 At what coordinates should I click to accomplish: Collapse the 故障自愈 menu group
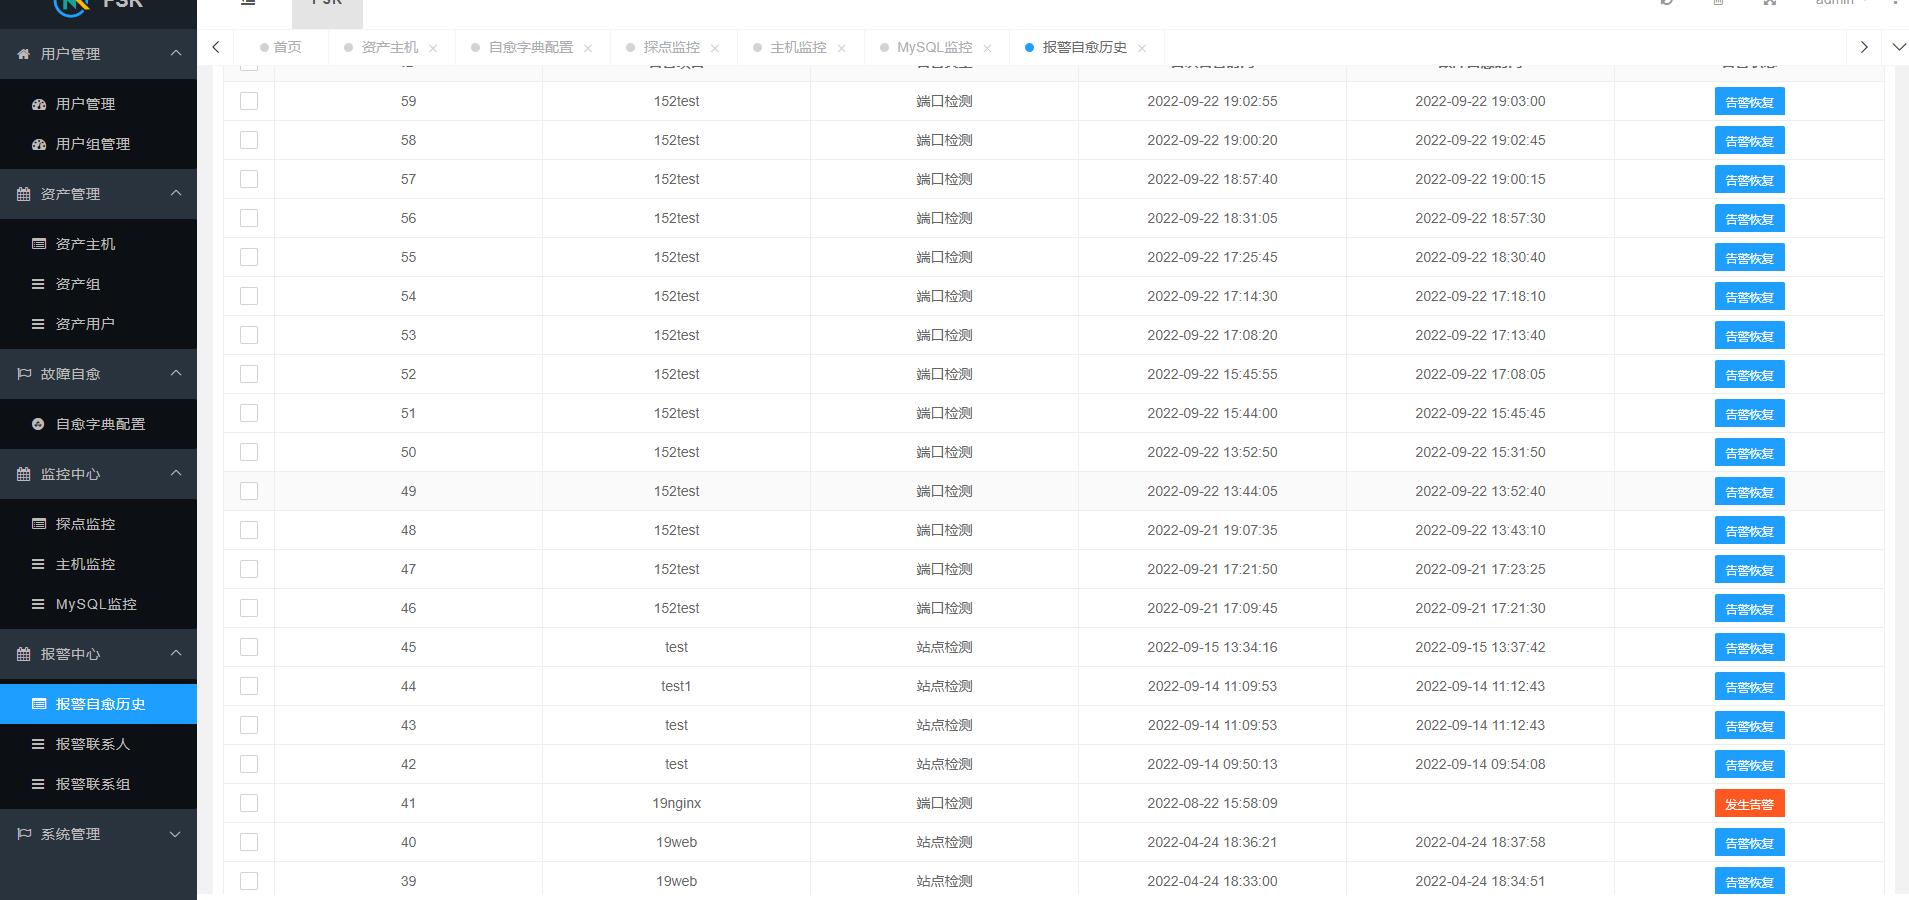(x=98, y=374)
